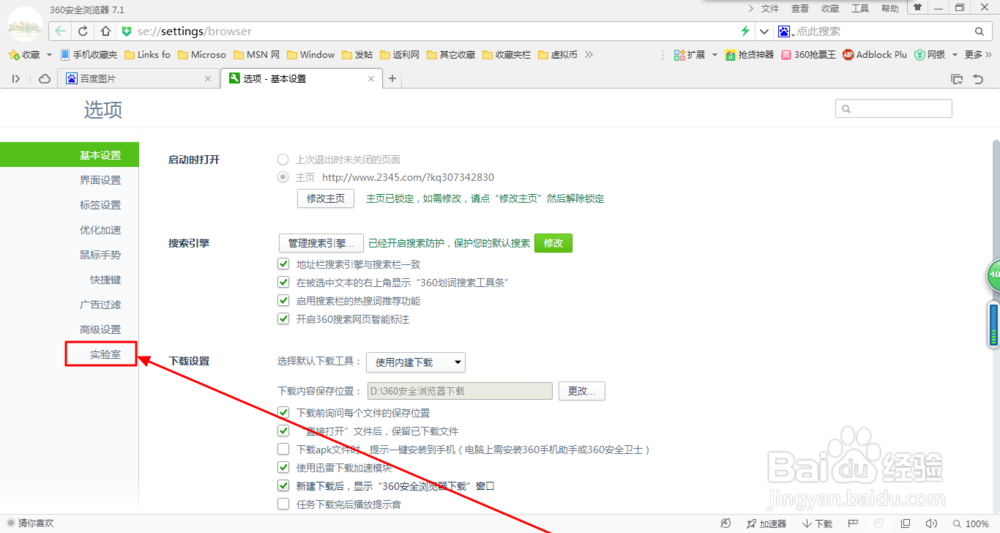The height and width of the screenshot is (533, 1000).
Task: Open the 网银 banking extension
Action: [x=930, y=55]
